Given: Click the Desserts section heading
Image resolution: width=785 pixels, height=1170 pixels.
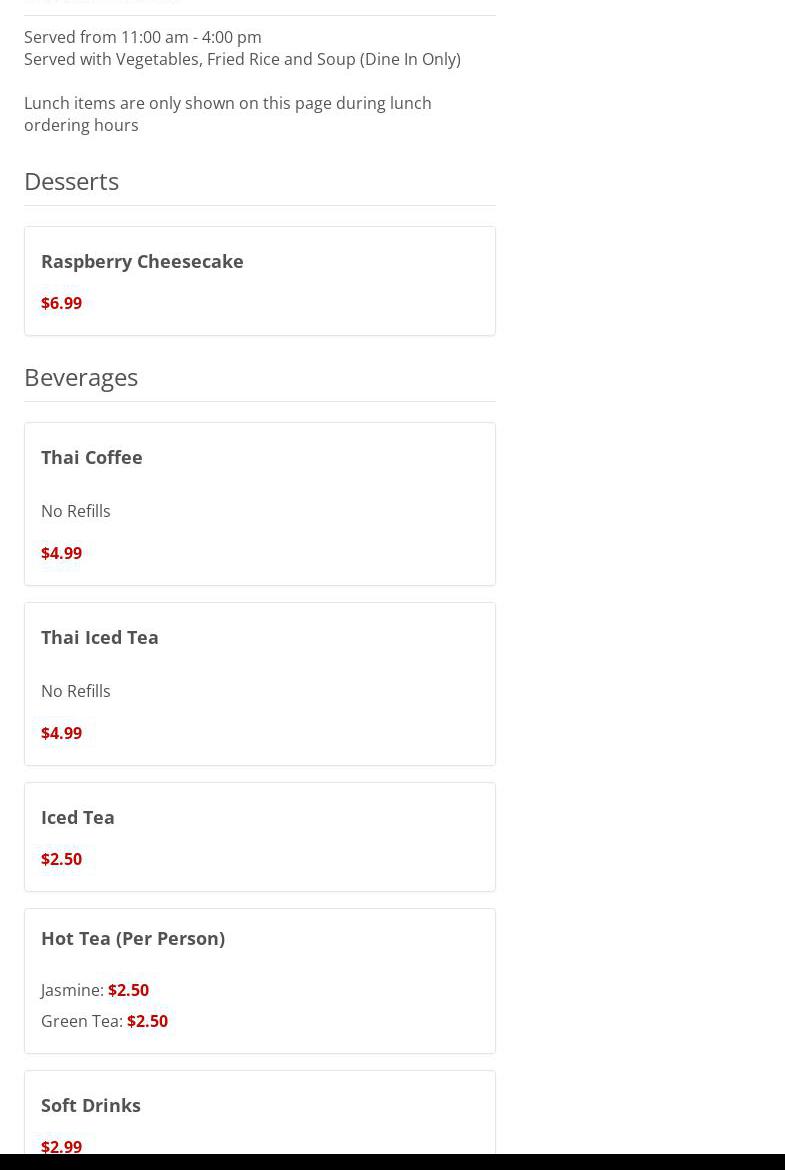Looking at the screenshot, I should (x=71, y=181).
